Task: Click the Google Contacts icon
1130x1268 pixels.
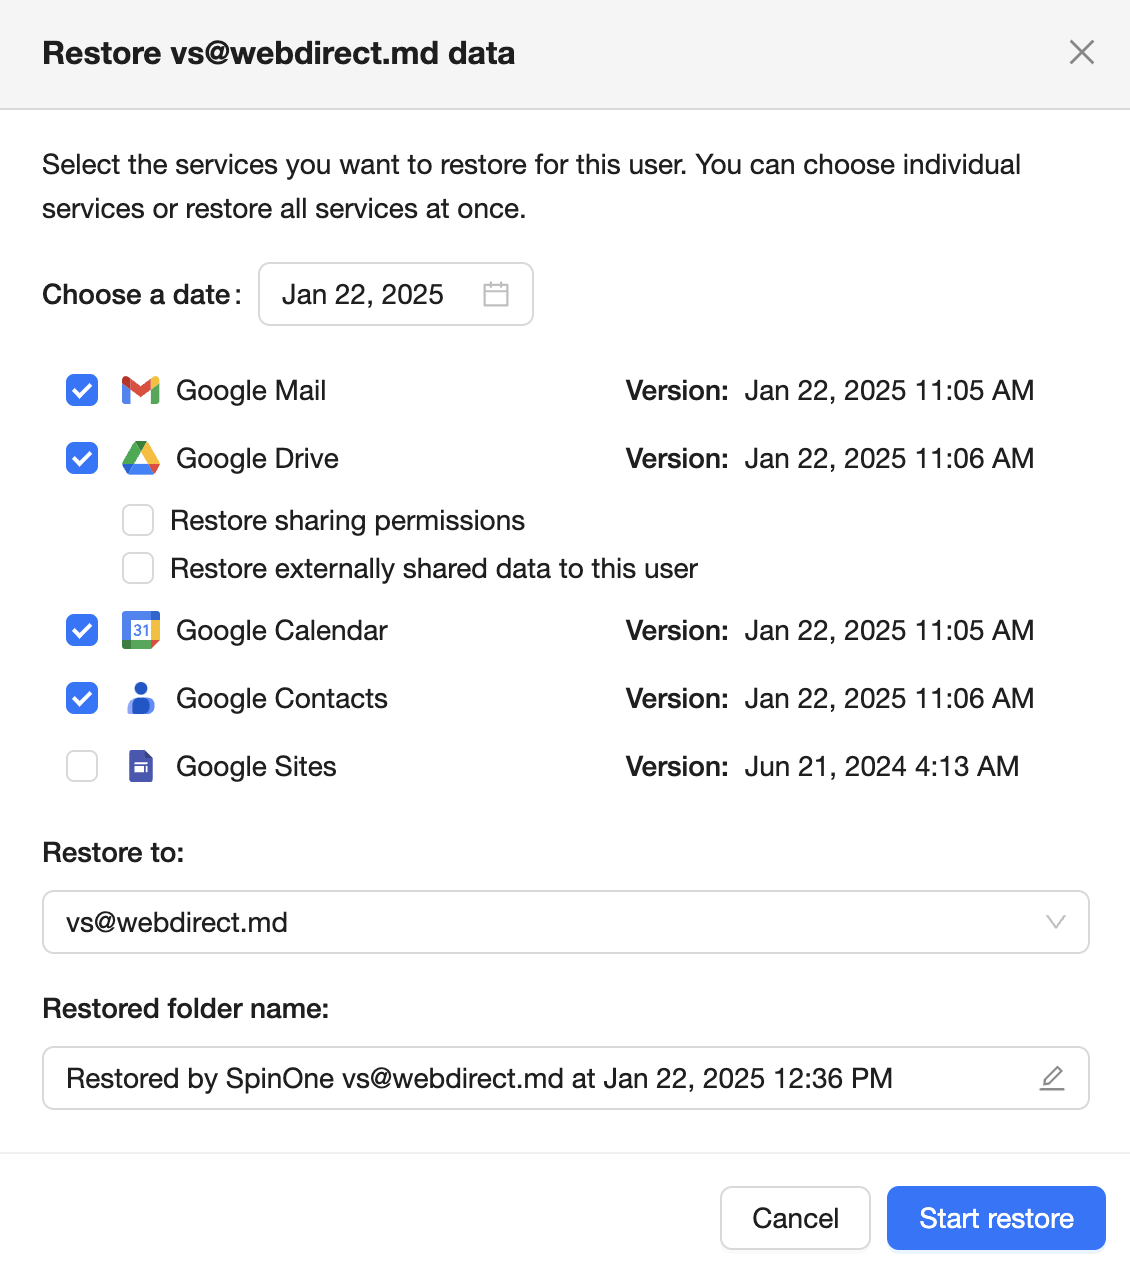Action: click(141, 698)
